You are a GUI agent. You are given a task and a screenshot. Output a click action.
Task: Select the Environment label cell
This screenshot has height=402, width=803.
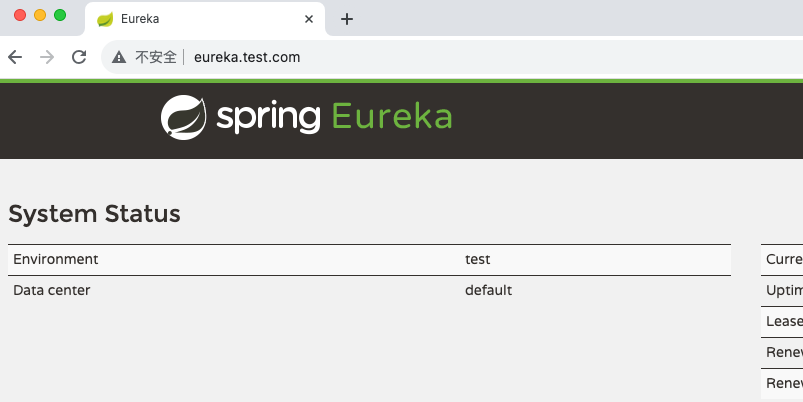click(x=56, y=259)
